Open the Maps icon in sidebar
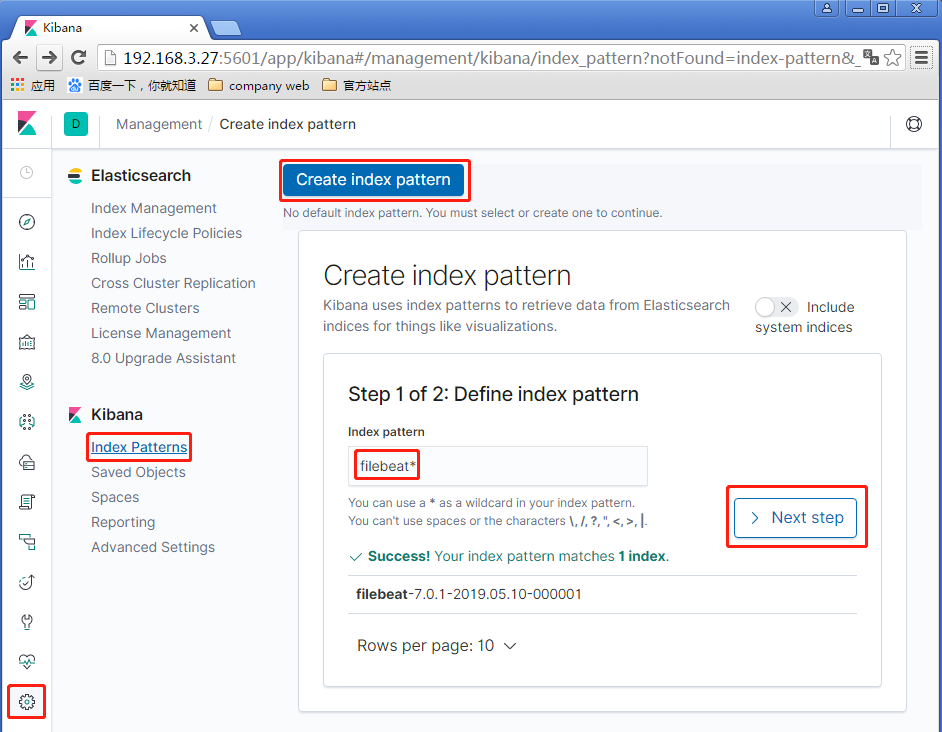Image resolution: width=942 pixels, height=732 pixels. (26, 382)
